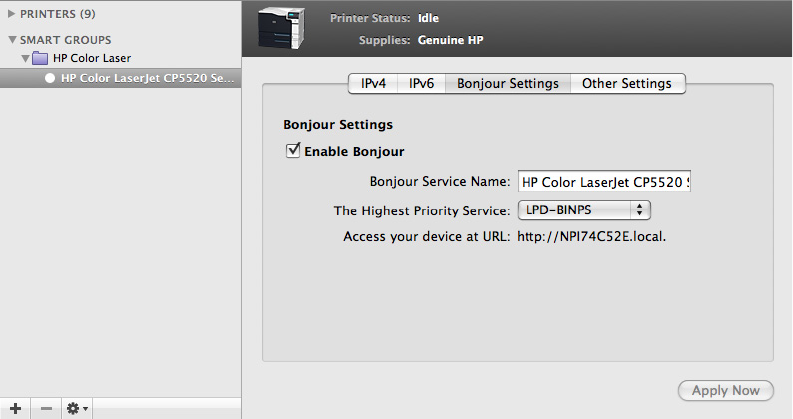Collapse the HP Color Laser group
This screenshot has height=419, width=793.
point(25,58)
